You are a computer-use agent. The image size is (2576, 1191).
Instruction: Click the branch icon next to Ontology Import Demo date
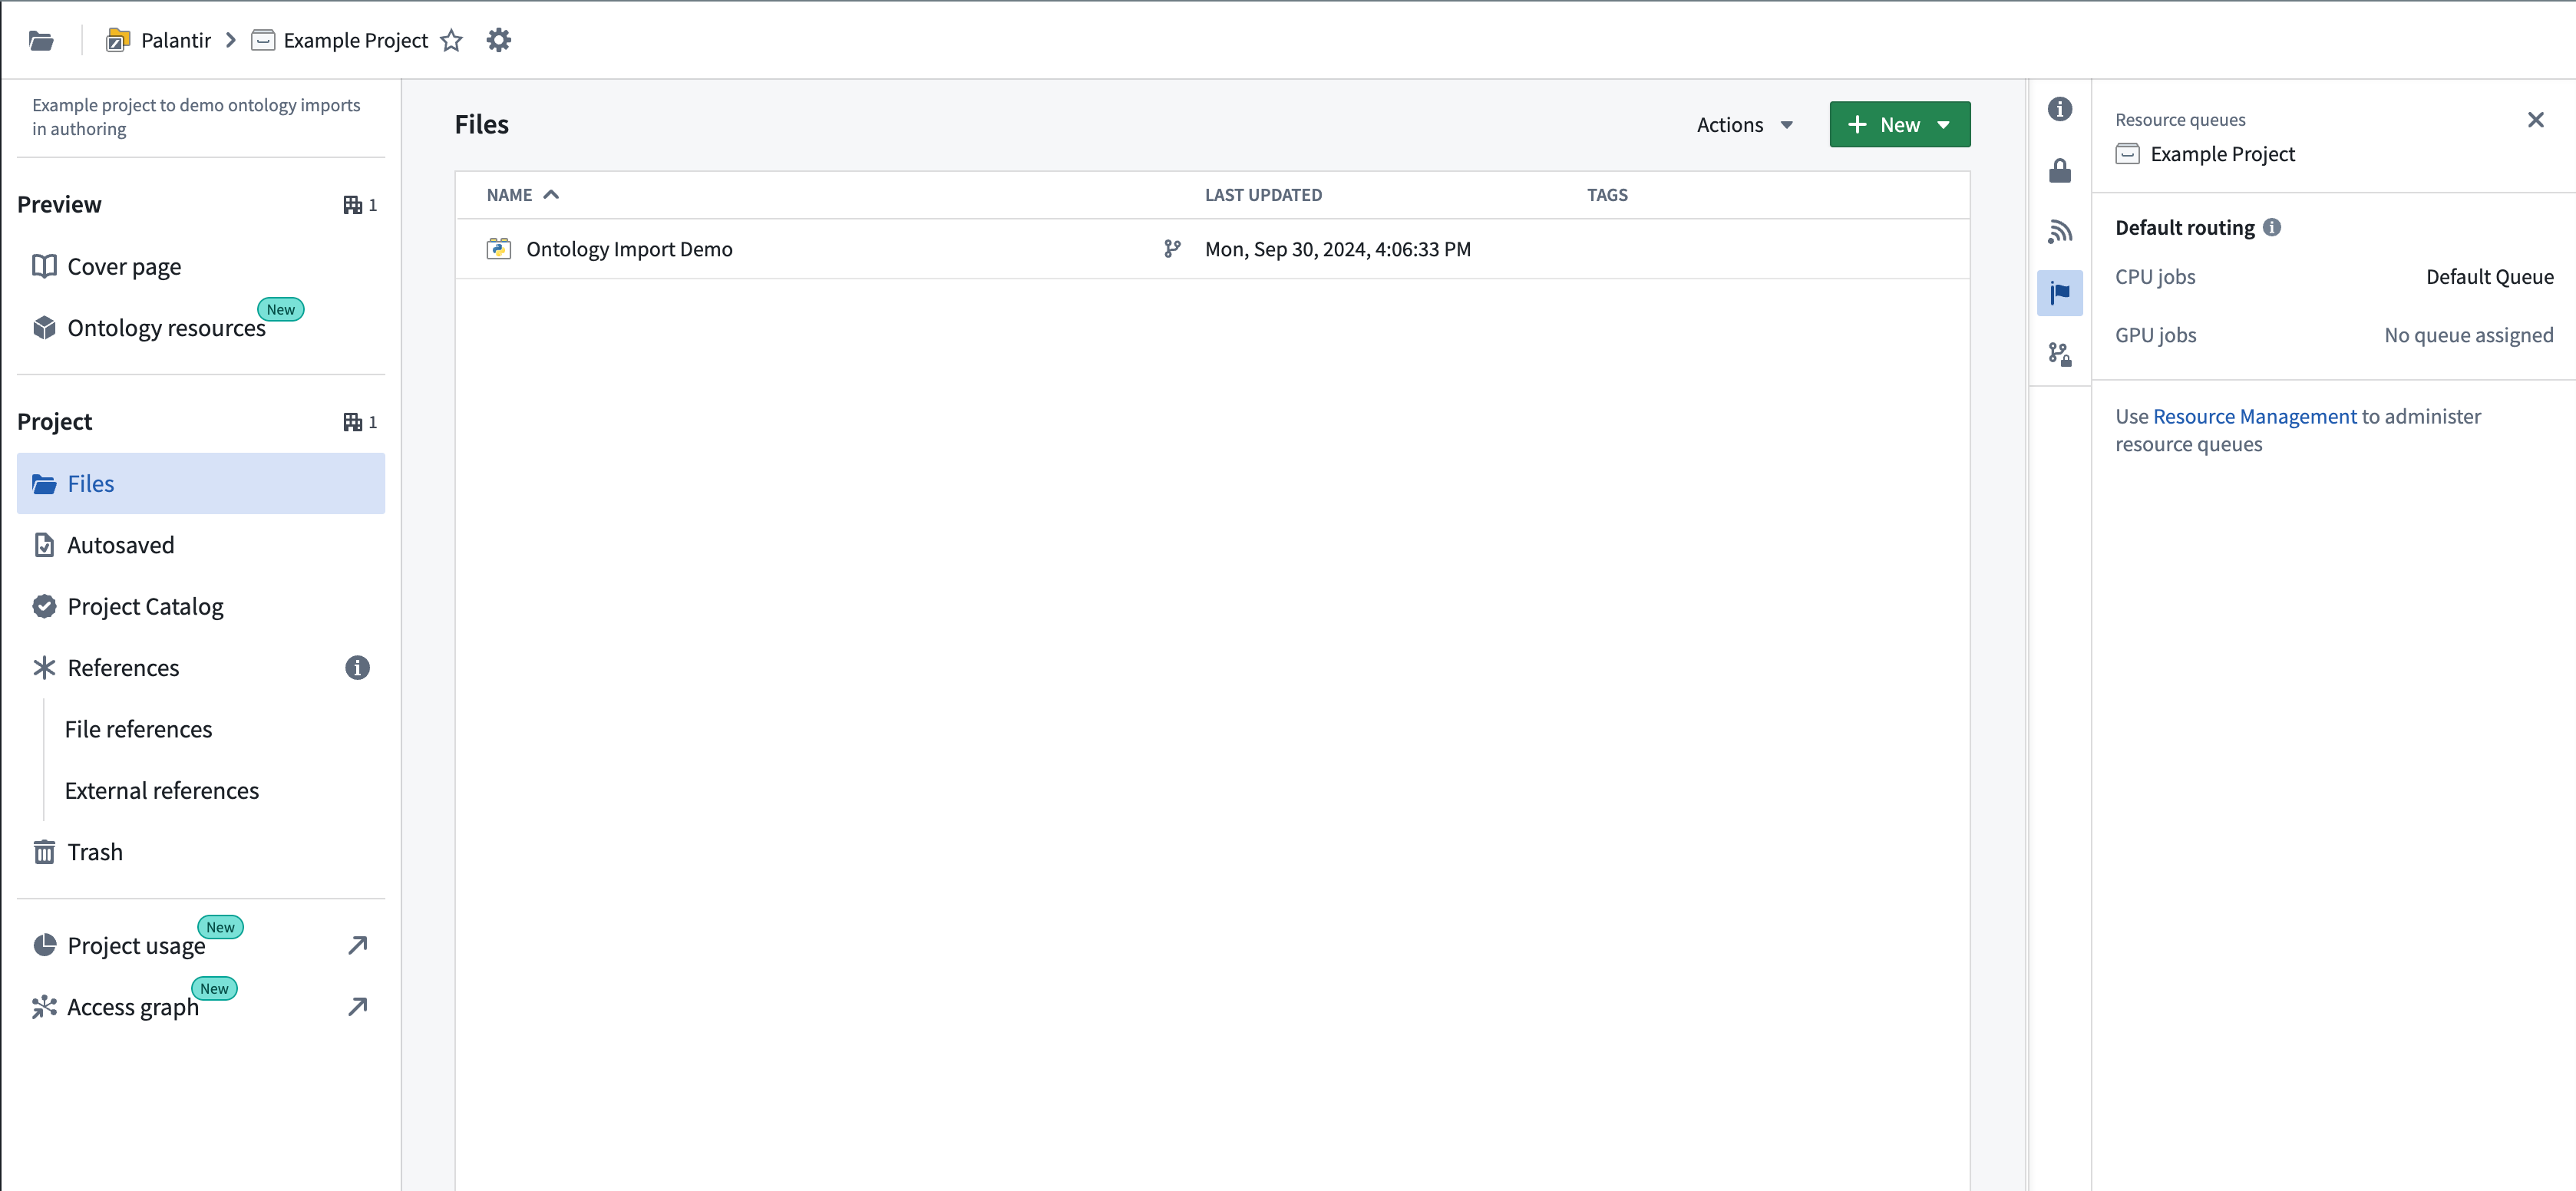pos(1171,249)
